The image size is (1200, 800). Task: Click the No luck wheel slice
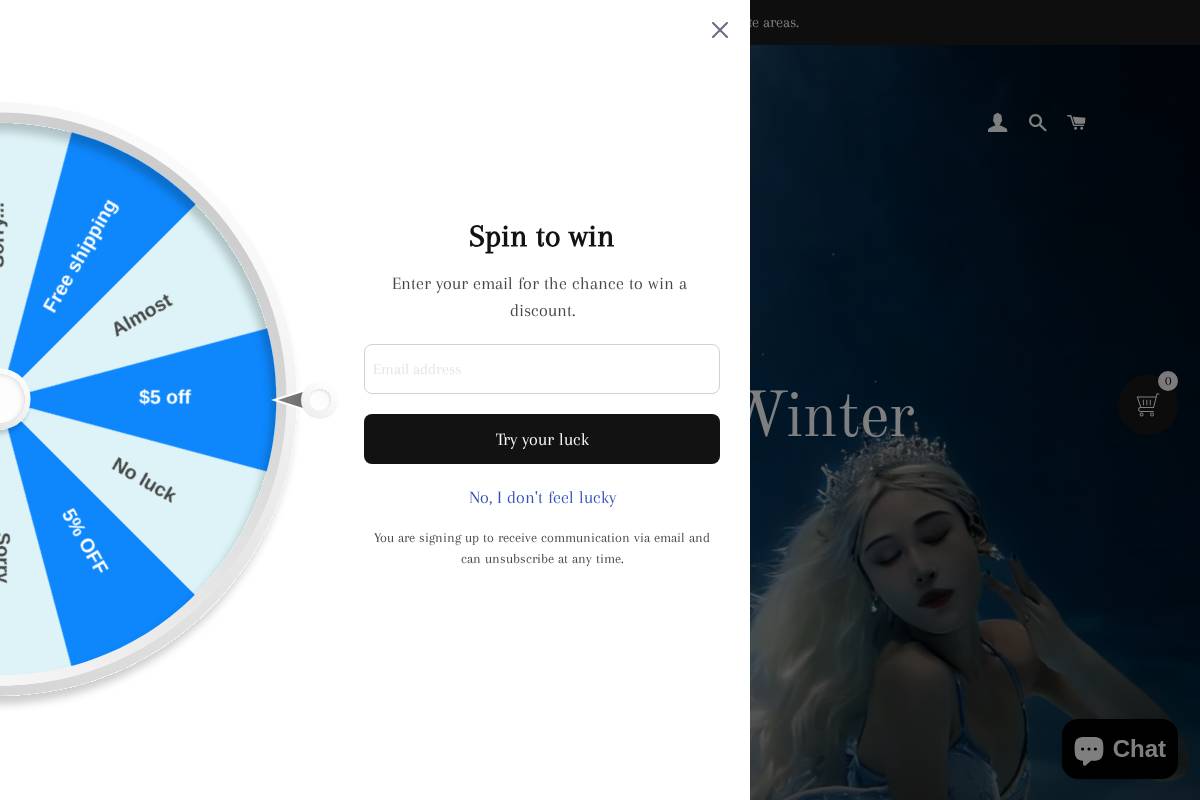click(144, 481)
